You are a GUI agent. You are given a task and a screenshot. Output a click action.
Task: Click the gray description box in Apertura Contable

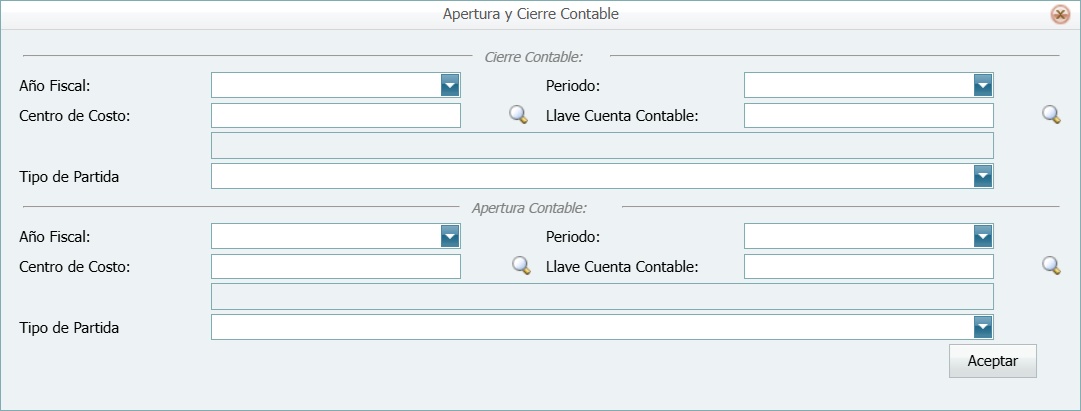click(x=601, y=297)
